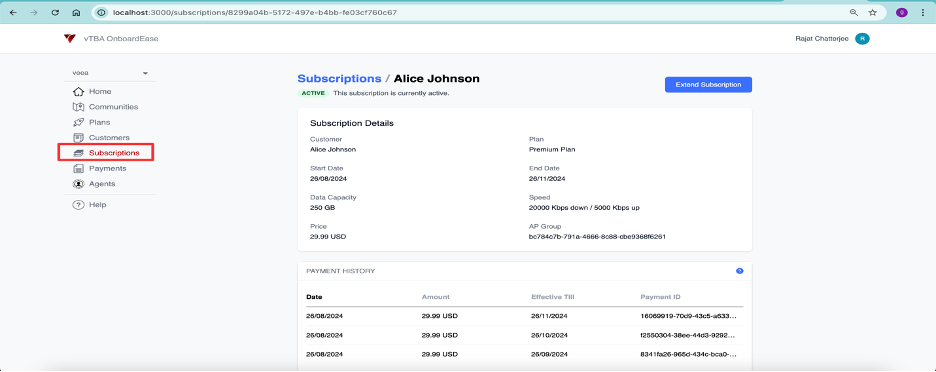Image resolution: width=936 pixels, height=372 pixels.
Task: Click the payment ID starting f2550304
Action: pyautogui.click(x=688, y=335)
